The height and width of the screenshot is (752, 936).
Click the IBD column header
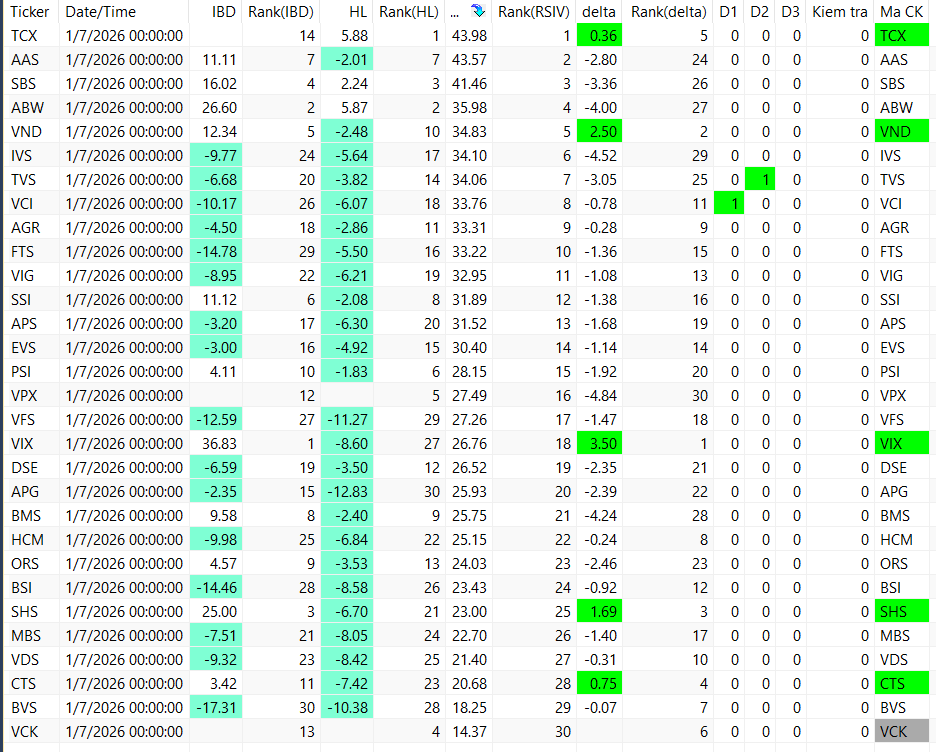pos(224,11)
